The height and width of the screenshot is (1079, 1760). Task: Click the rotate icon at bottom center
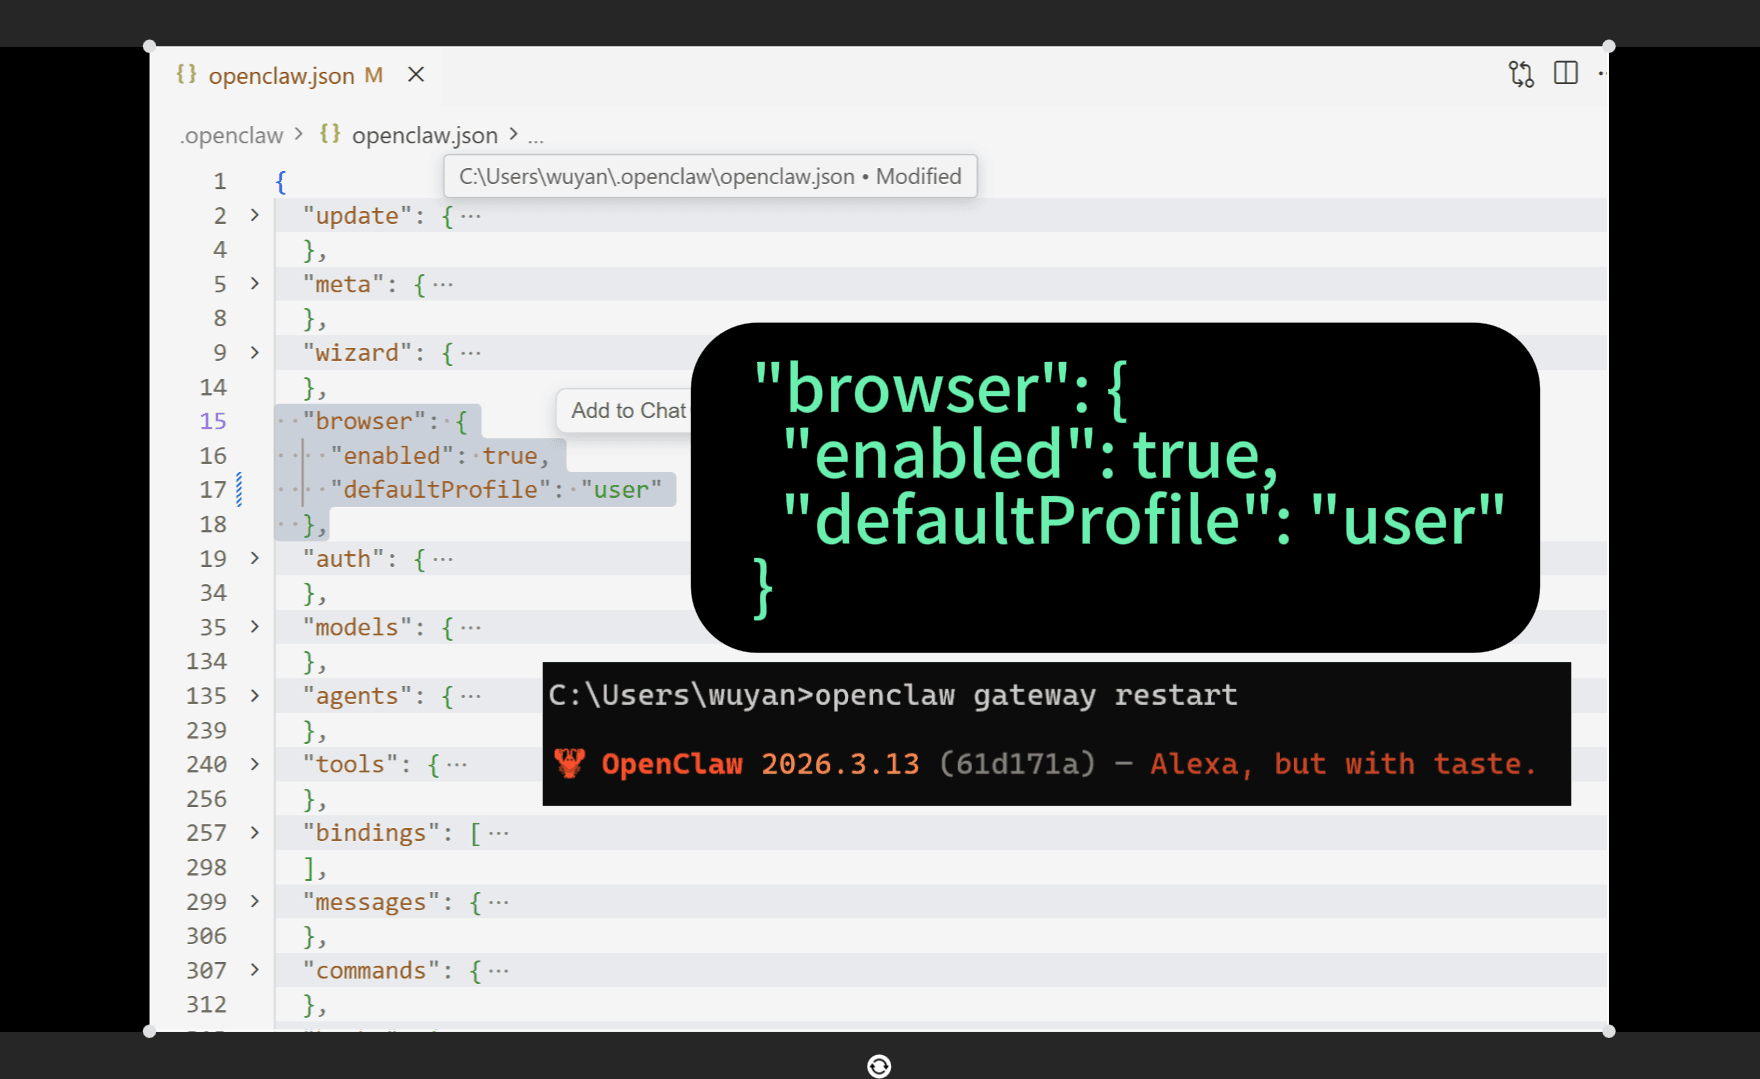click(x=879, y=1066)
